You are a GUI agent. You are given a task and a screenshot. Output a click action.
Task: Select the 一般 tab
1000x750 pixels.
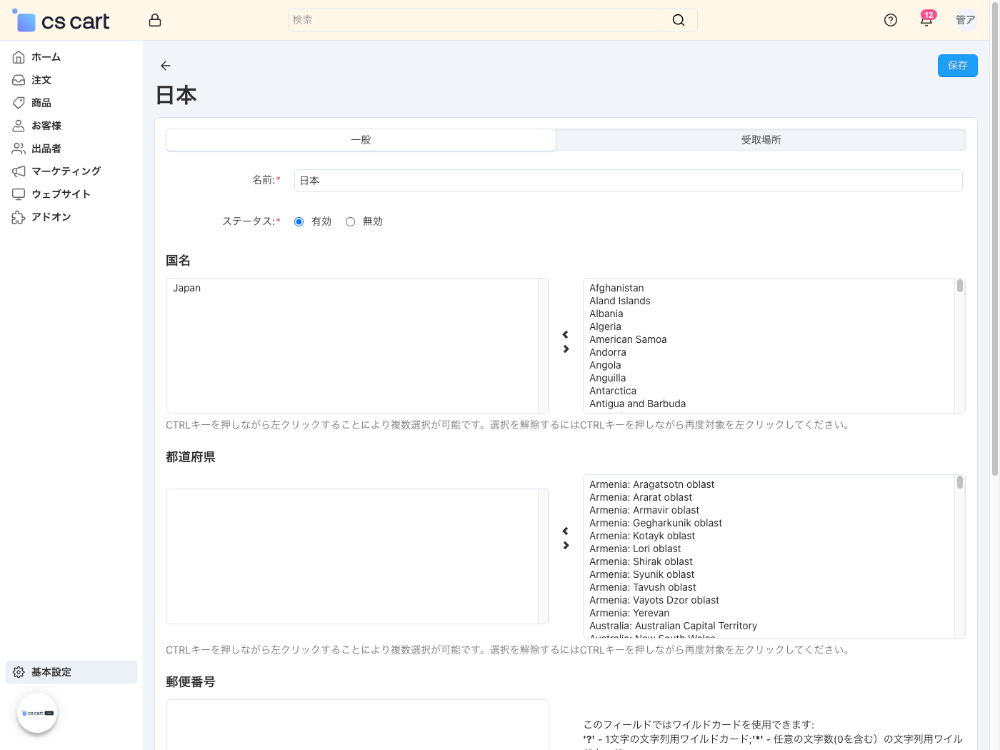[x=361, y=139]
